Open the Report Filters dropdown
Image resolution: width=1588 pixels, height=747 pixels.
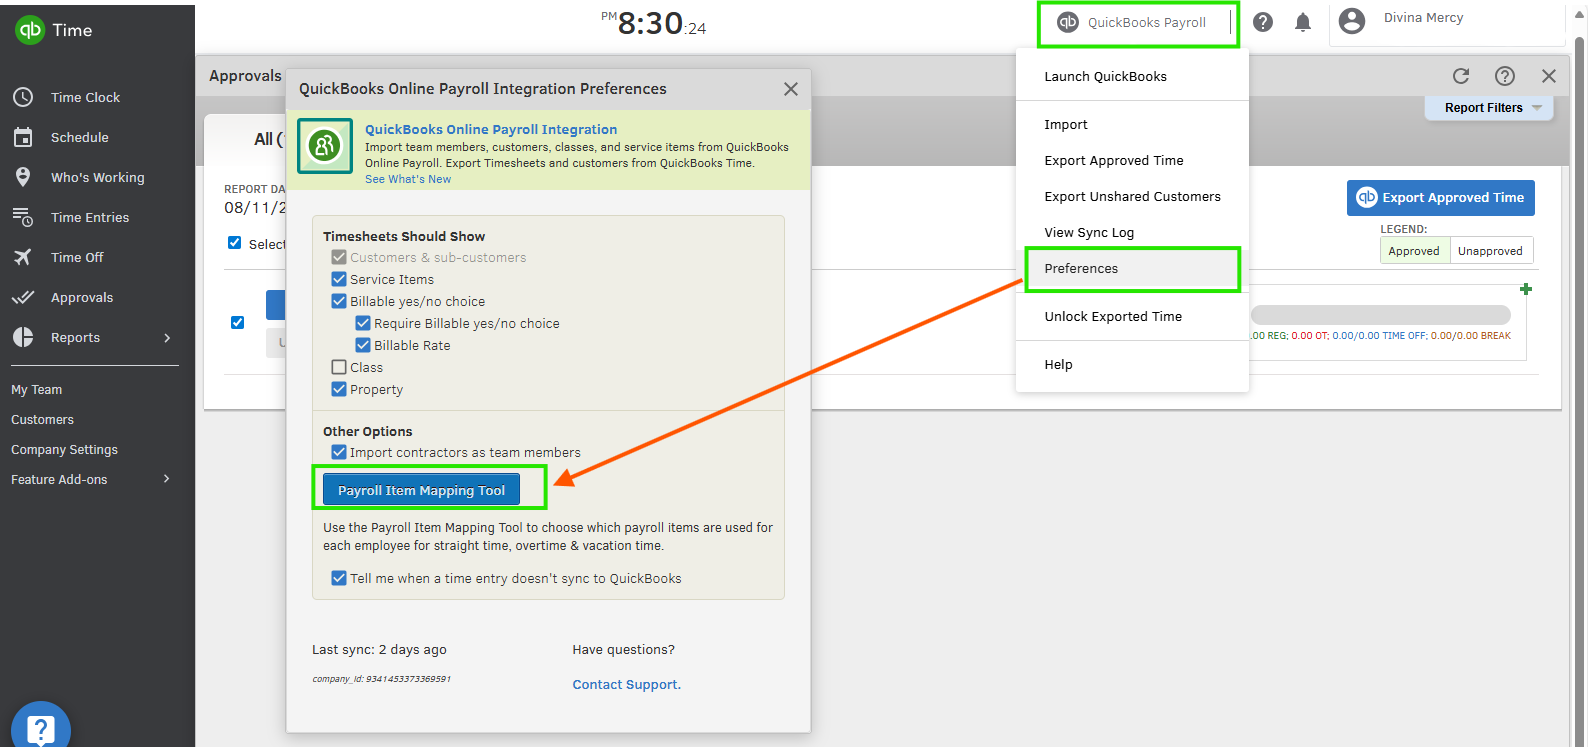pos(1490,108)
